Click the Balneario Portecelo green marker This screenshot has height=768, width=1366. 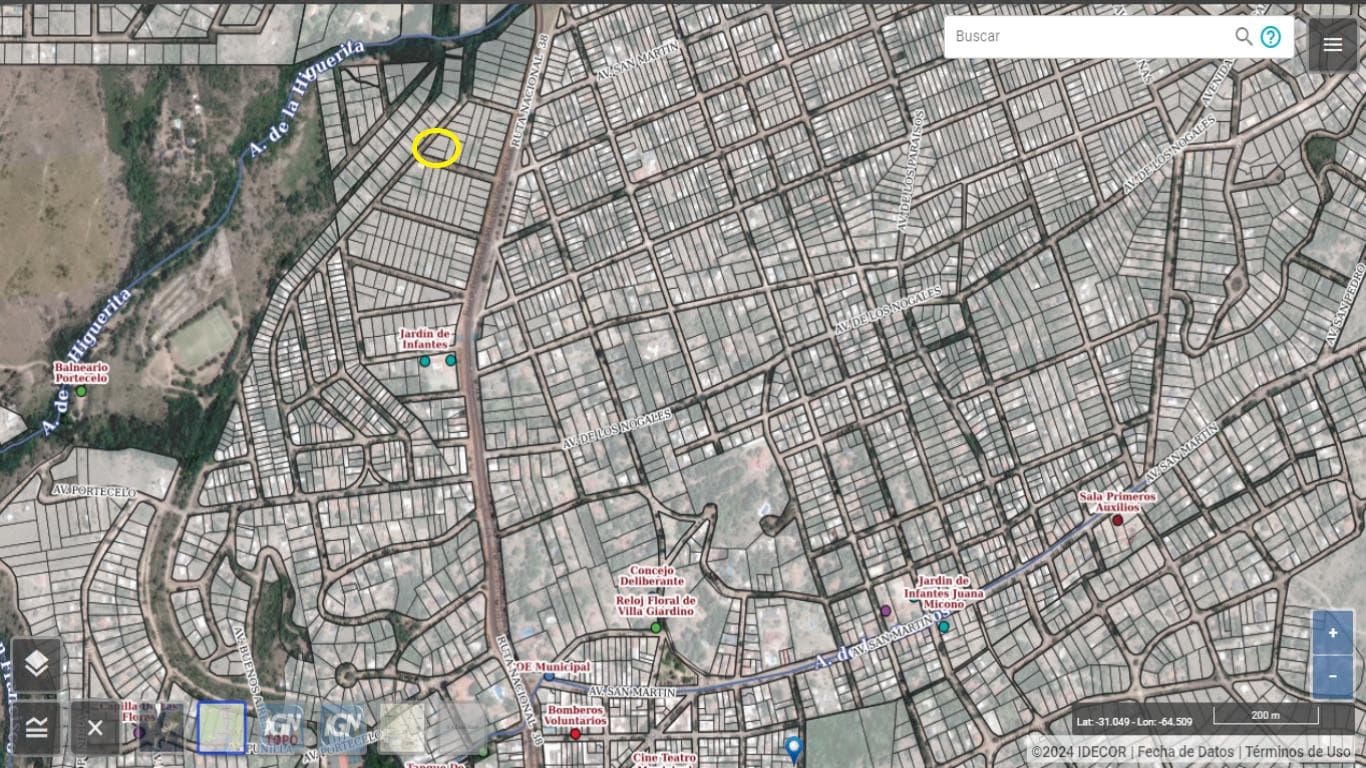point(82,391)
